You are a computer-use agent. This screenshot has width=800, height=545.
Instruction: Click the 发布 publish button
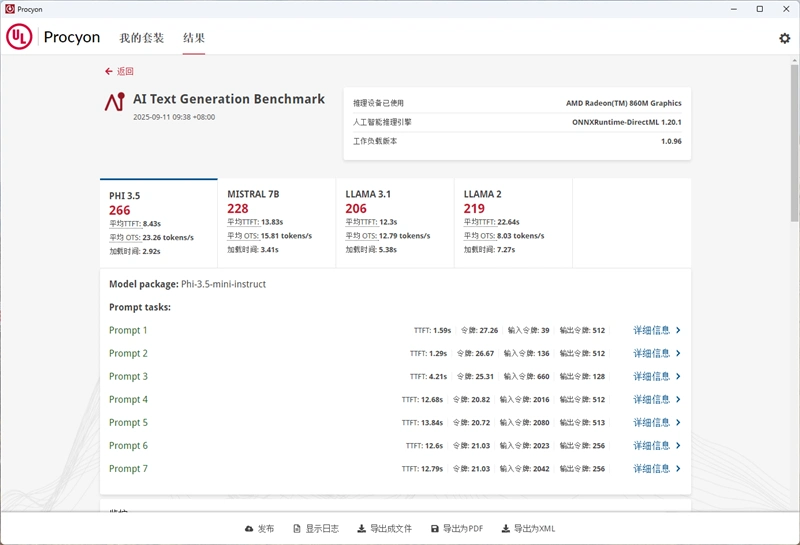pyautogui.click(x=260, y=529)
